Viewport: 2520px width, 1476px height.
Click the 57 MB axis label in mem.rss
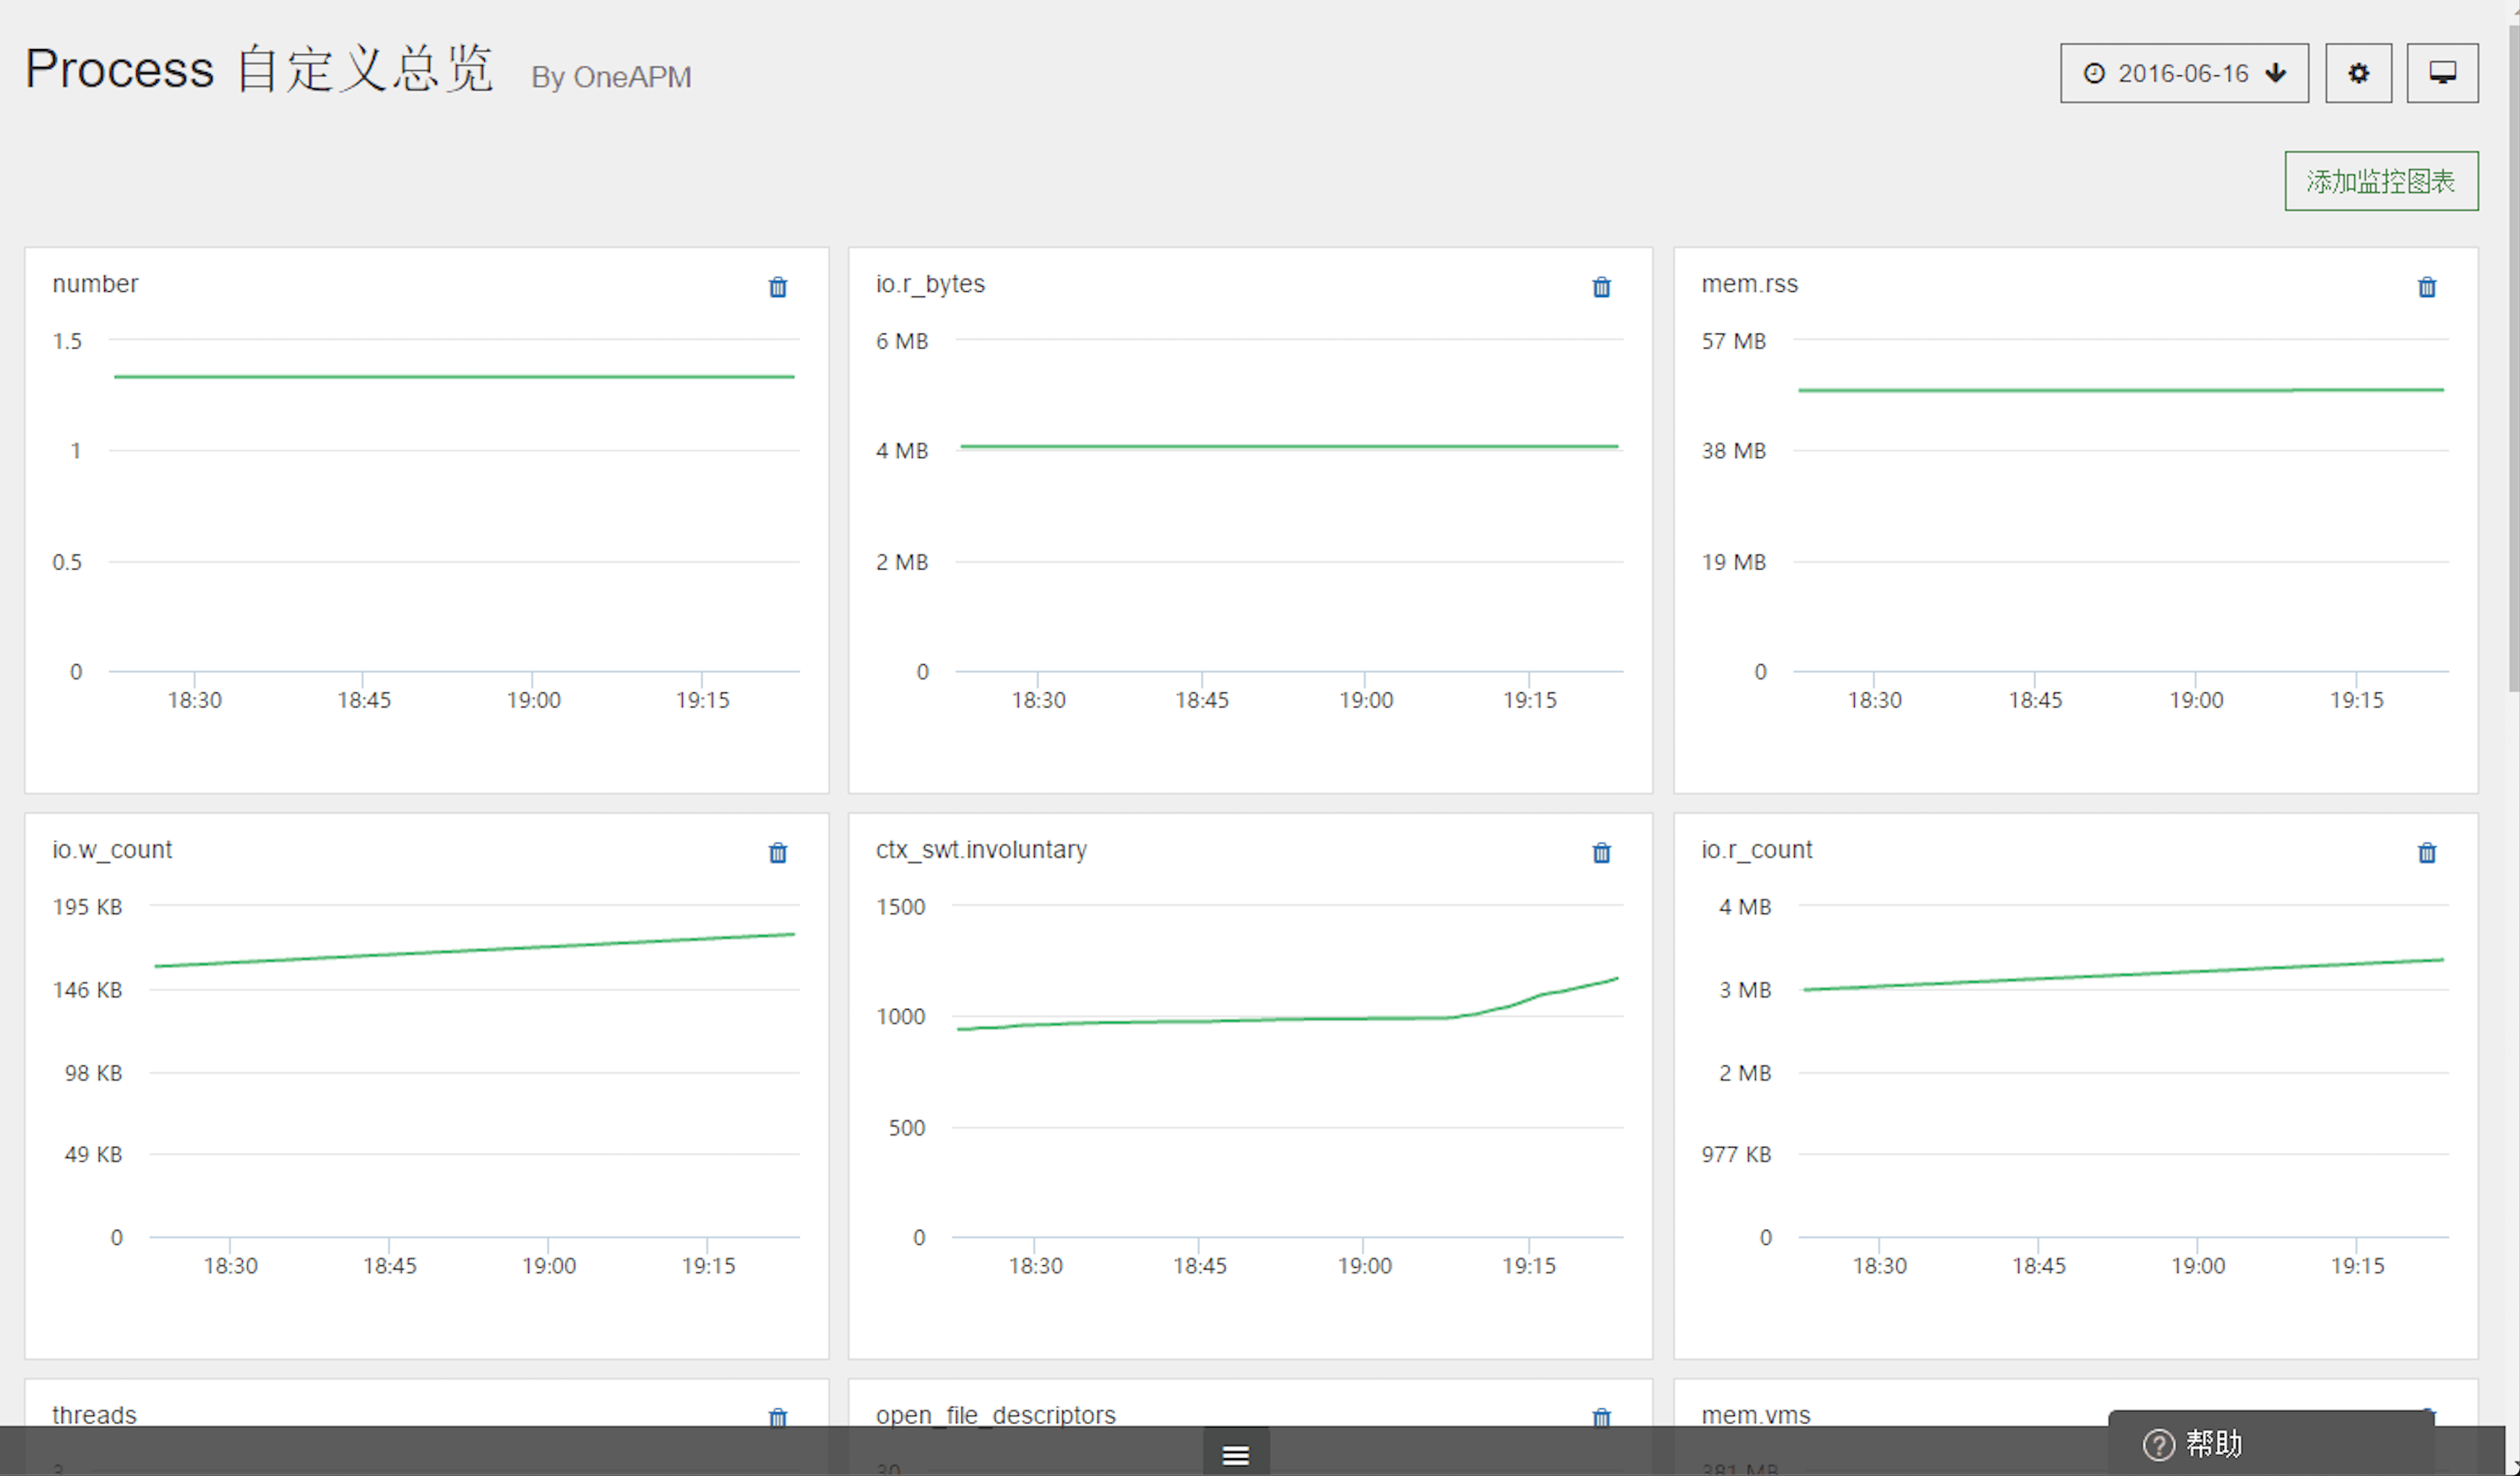(1734, 341)
